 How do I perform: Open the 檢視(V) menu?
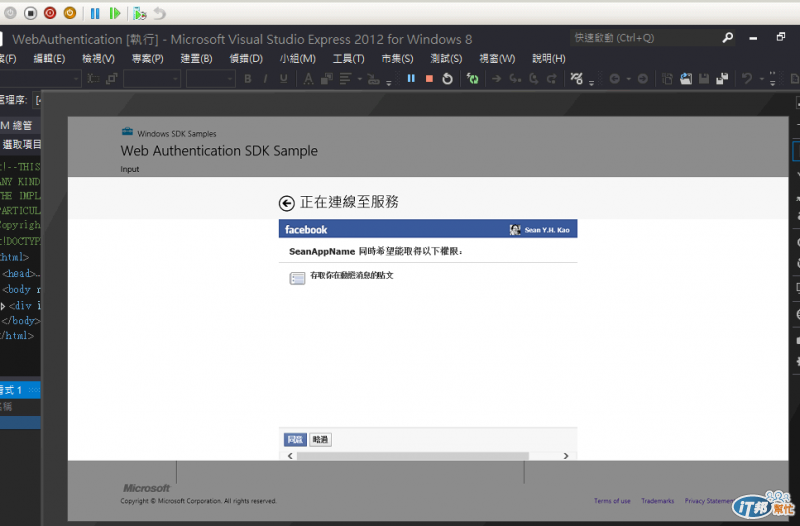click(x=98, y=59)
